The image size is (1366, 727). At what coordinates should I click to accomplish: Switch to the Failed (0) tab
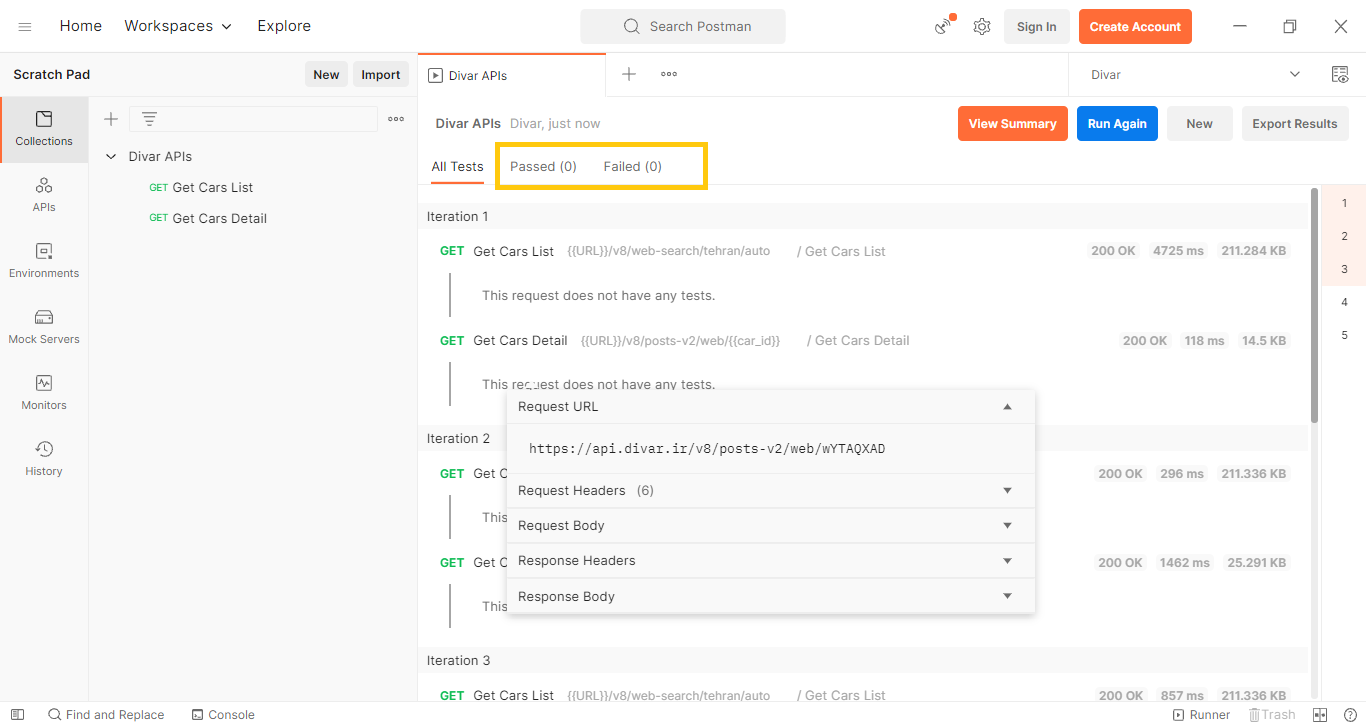pos(633,167)
